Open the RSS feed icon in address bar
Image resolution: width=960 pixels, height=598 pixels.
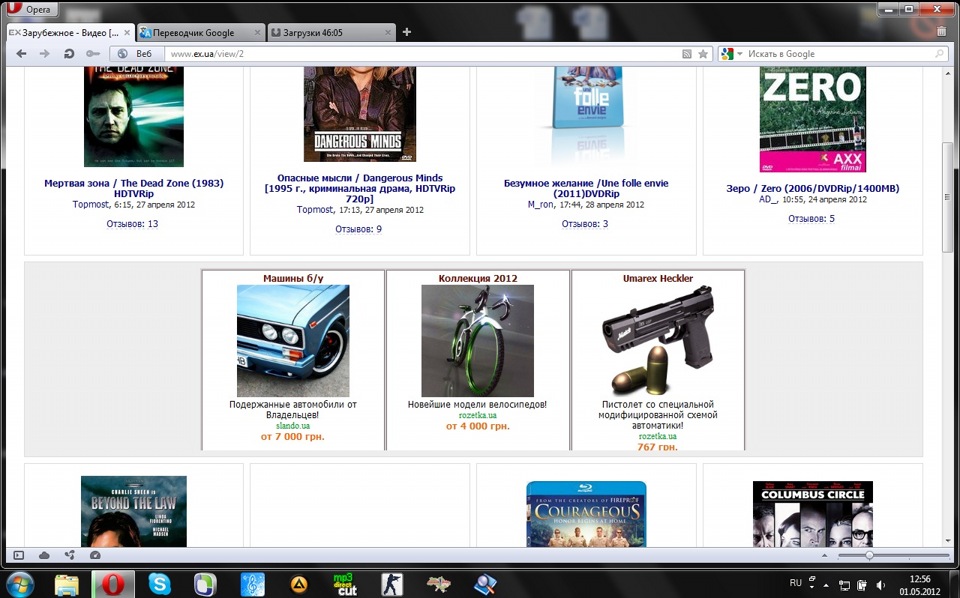[687, 54]
